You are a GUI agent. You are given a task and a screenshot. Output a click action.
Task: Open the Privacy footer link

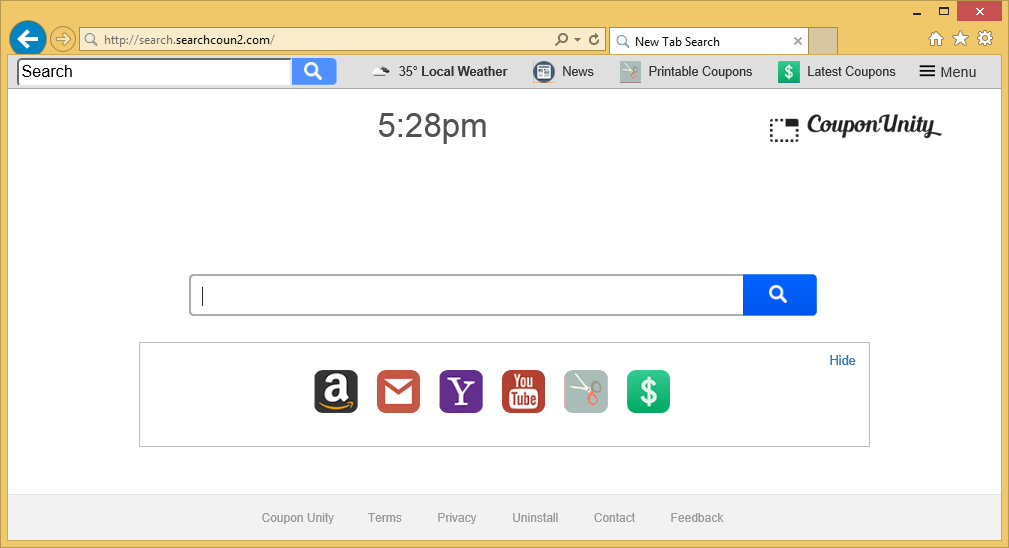[x=456, y=518]
